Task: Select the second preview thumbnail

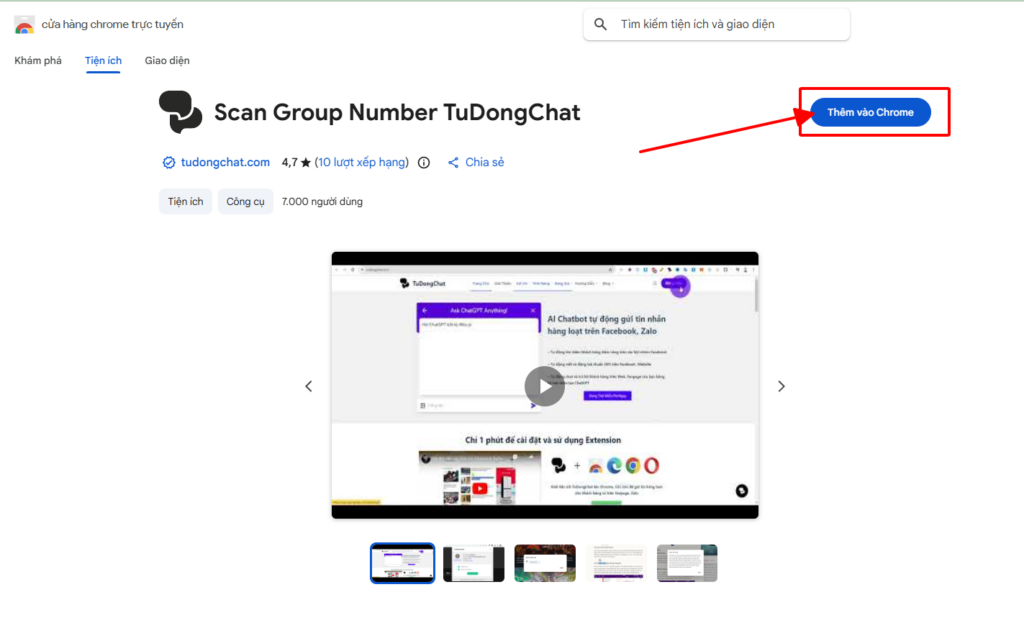Action: pos(473,563)
